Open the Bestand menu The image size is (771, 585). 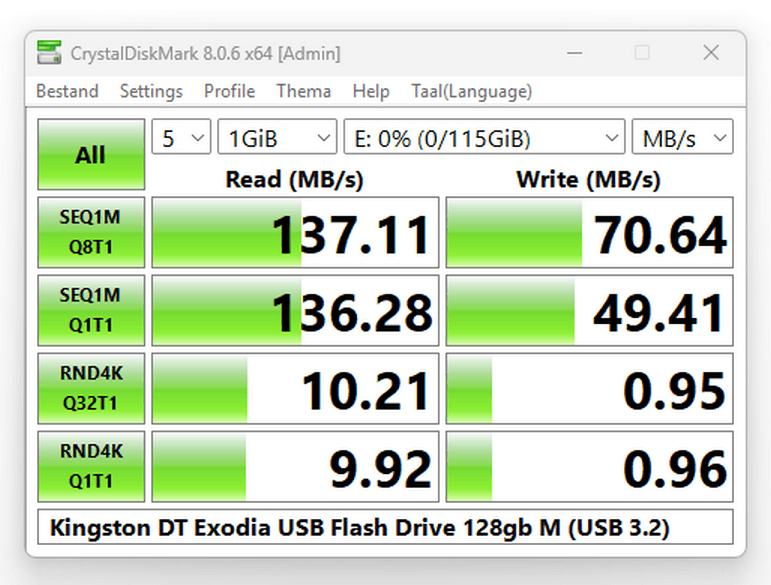click(67, 91)
